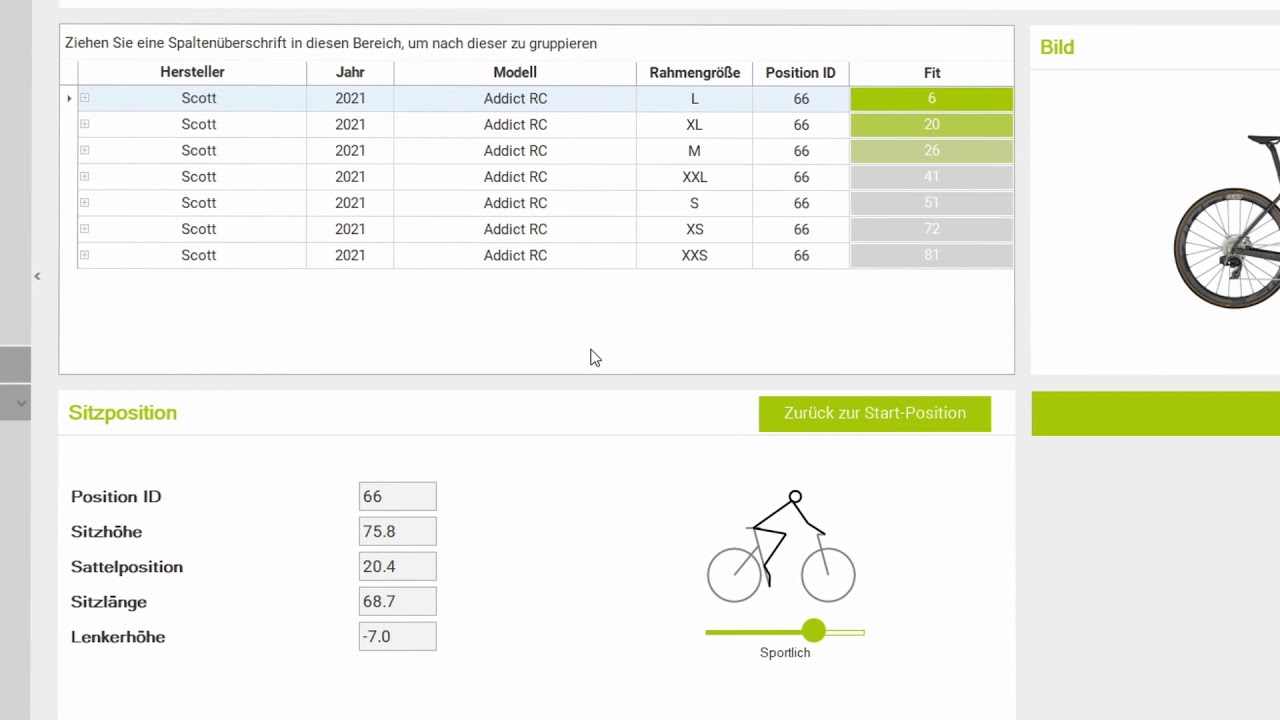
Task: Select Fit score 51 cell
Action: click(931, 202)
